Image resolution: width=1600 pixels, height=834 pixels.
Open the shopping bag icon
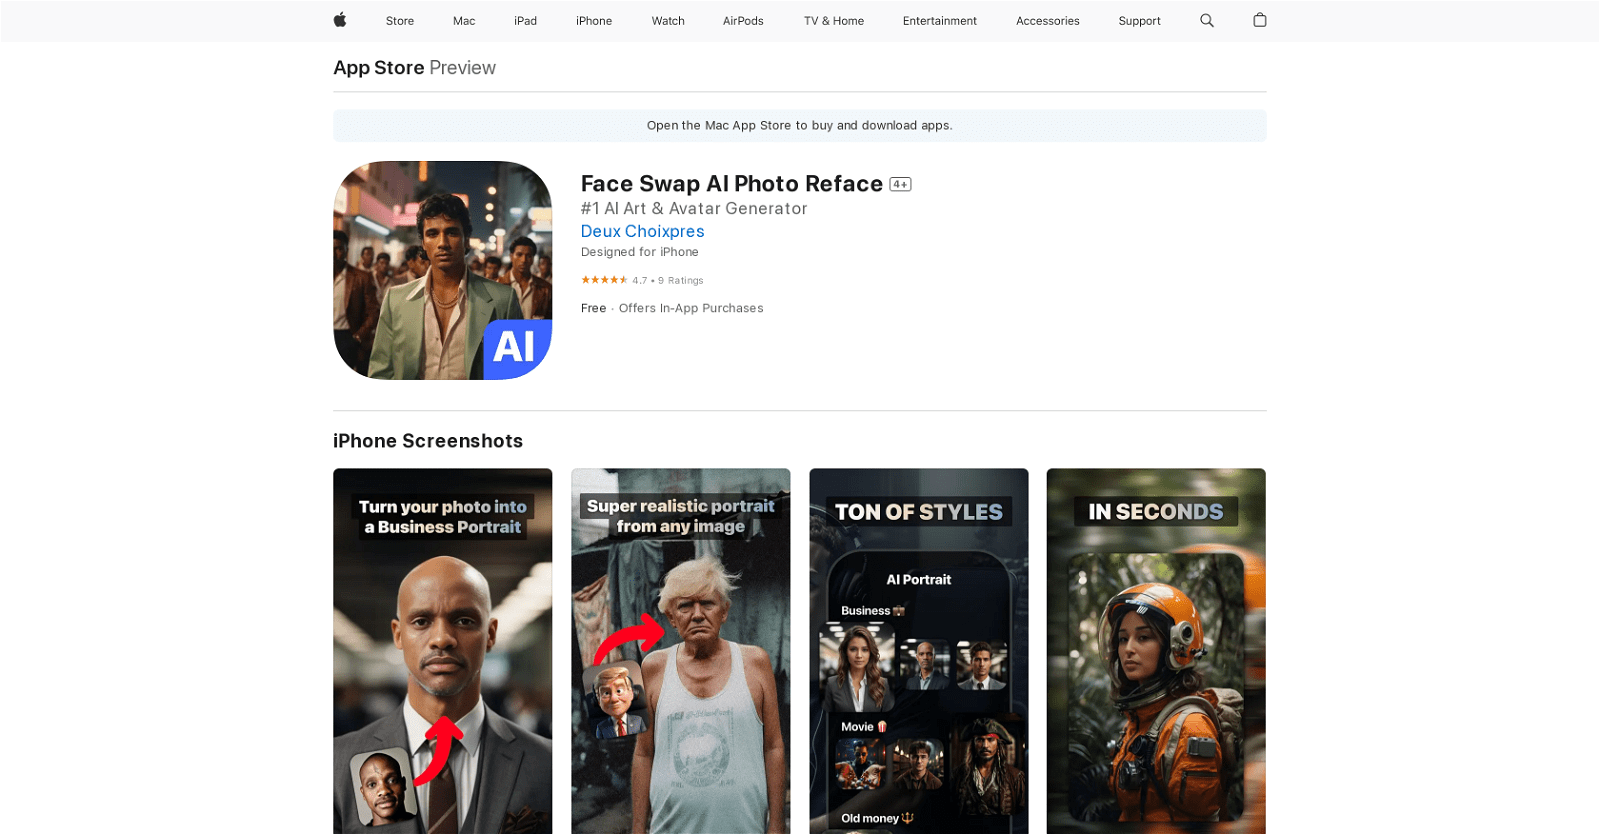[x=1260, y=20]
